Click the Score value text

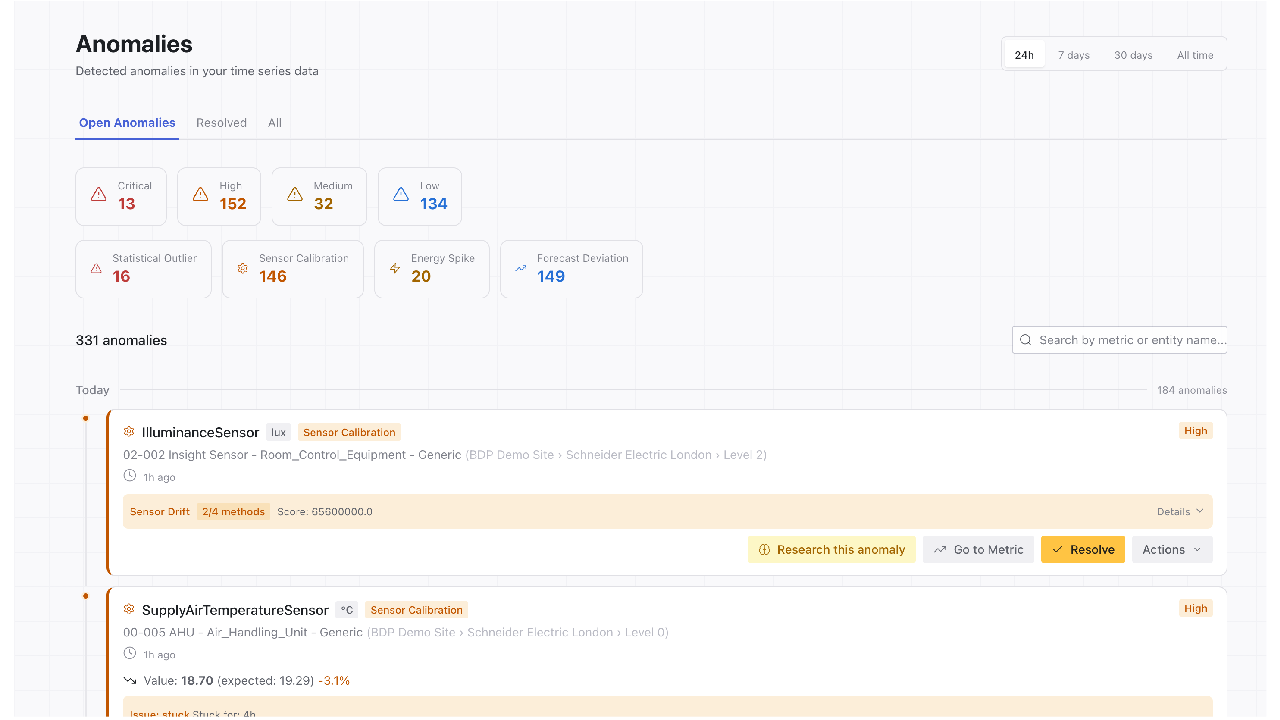(325, 511)
